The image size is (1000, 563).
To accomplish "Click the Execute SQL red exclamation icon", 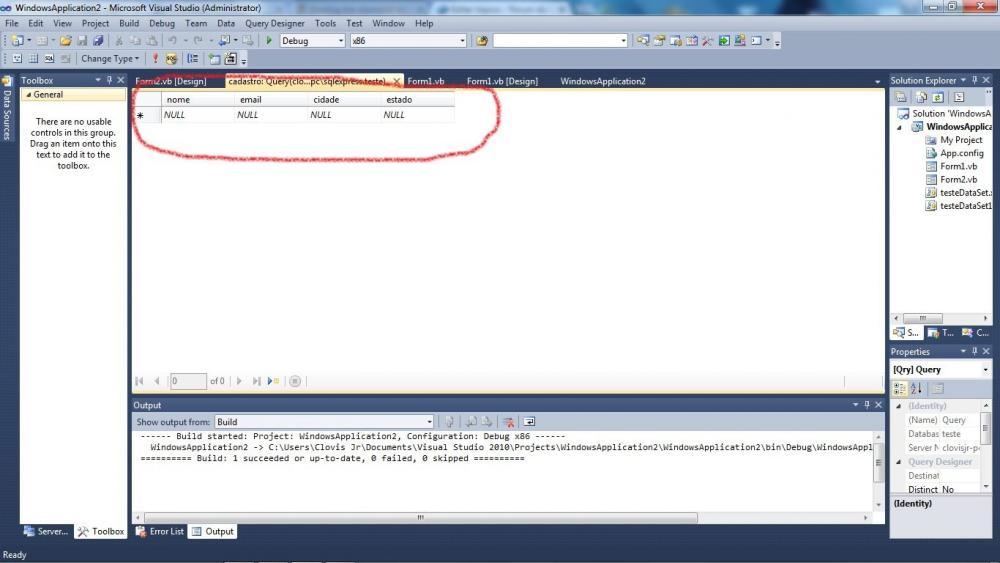I will point(155,59).
